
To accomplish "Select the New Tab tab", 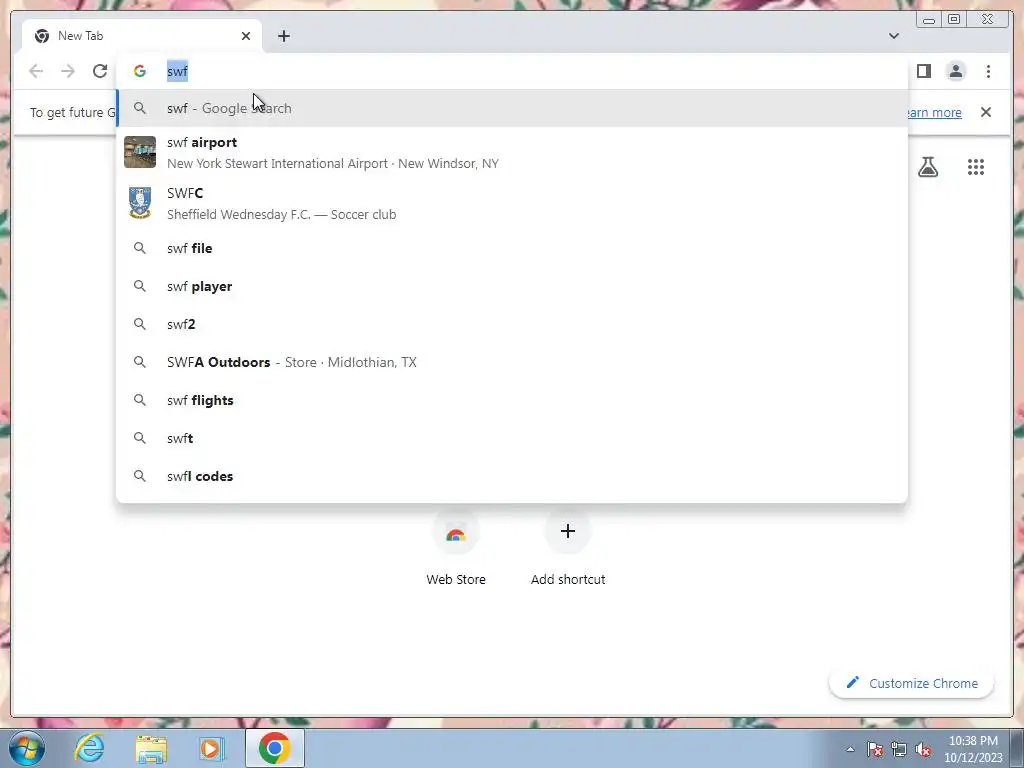I will [142, 36].
